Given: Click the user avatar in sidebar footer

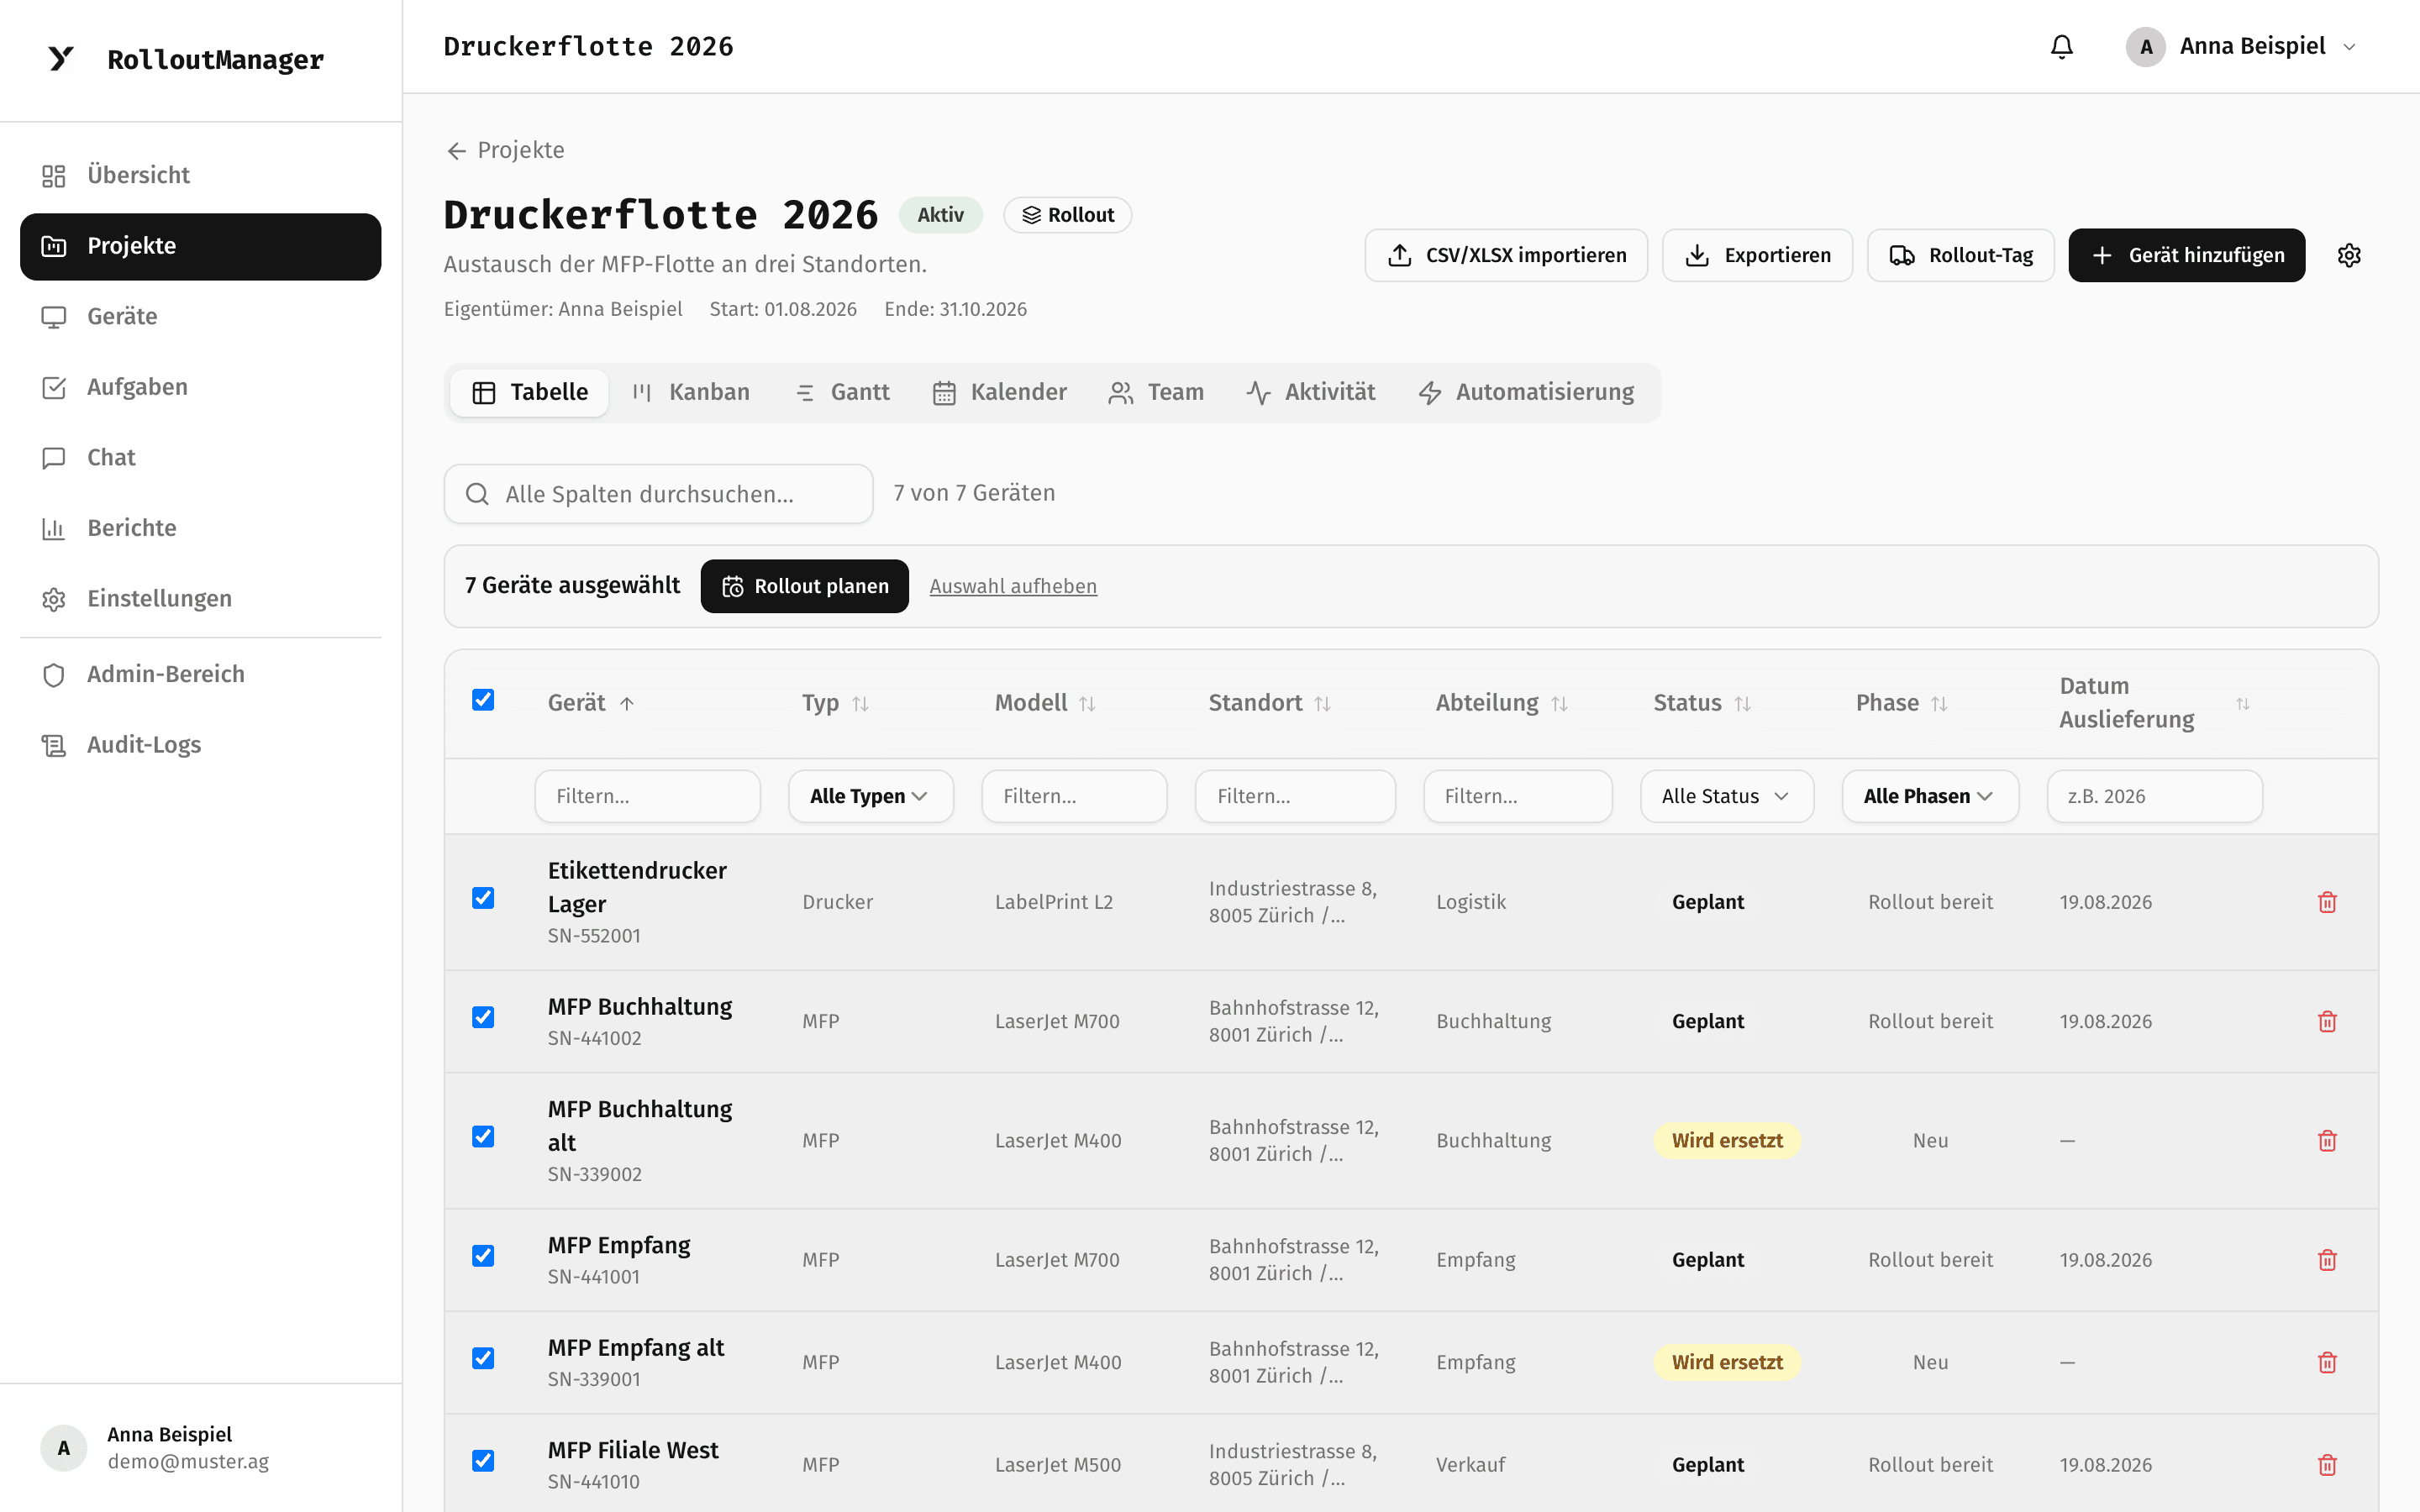Looking at the screenshot, I should click(x=64, y=1448).
